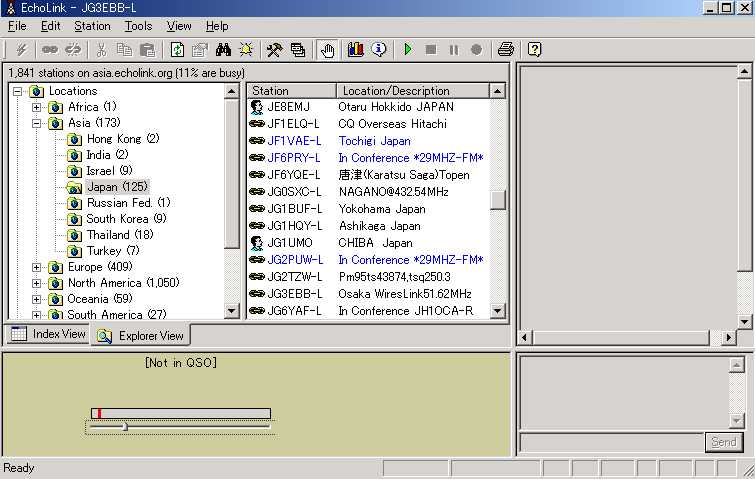Switch to the Index View tab
The width and height of the screenshot is (755, 479).
coord(48,334)
